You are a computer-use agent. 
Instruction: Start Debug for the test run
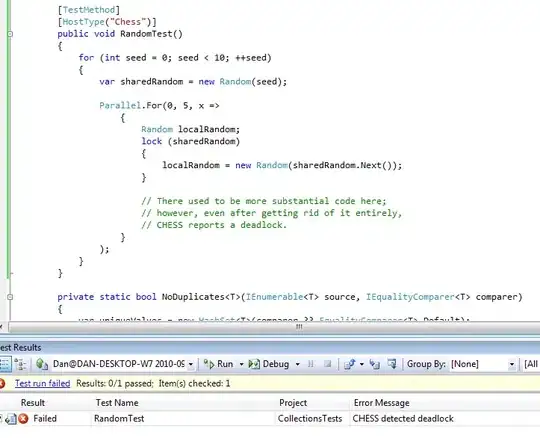pyautogui.click(x=269, y=364)
